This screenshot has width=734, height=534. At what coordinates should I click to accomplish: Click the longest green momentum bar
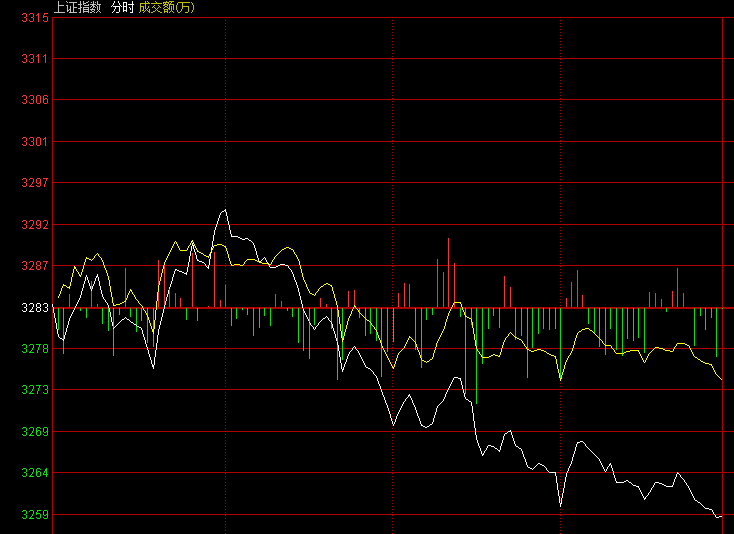(x=477, y=356)
